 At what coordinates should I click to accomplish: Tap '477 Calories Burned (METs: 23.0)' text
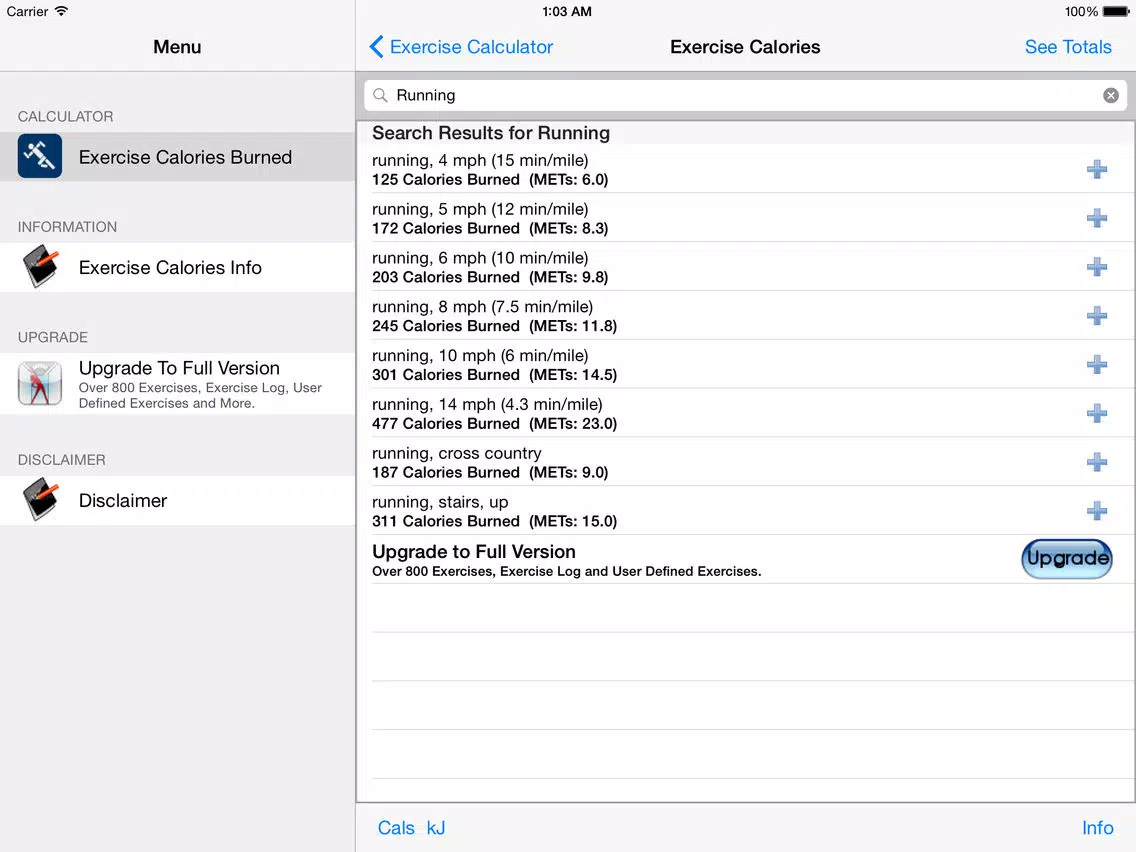click(x=494, y=424)
